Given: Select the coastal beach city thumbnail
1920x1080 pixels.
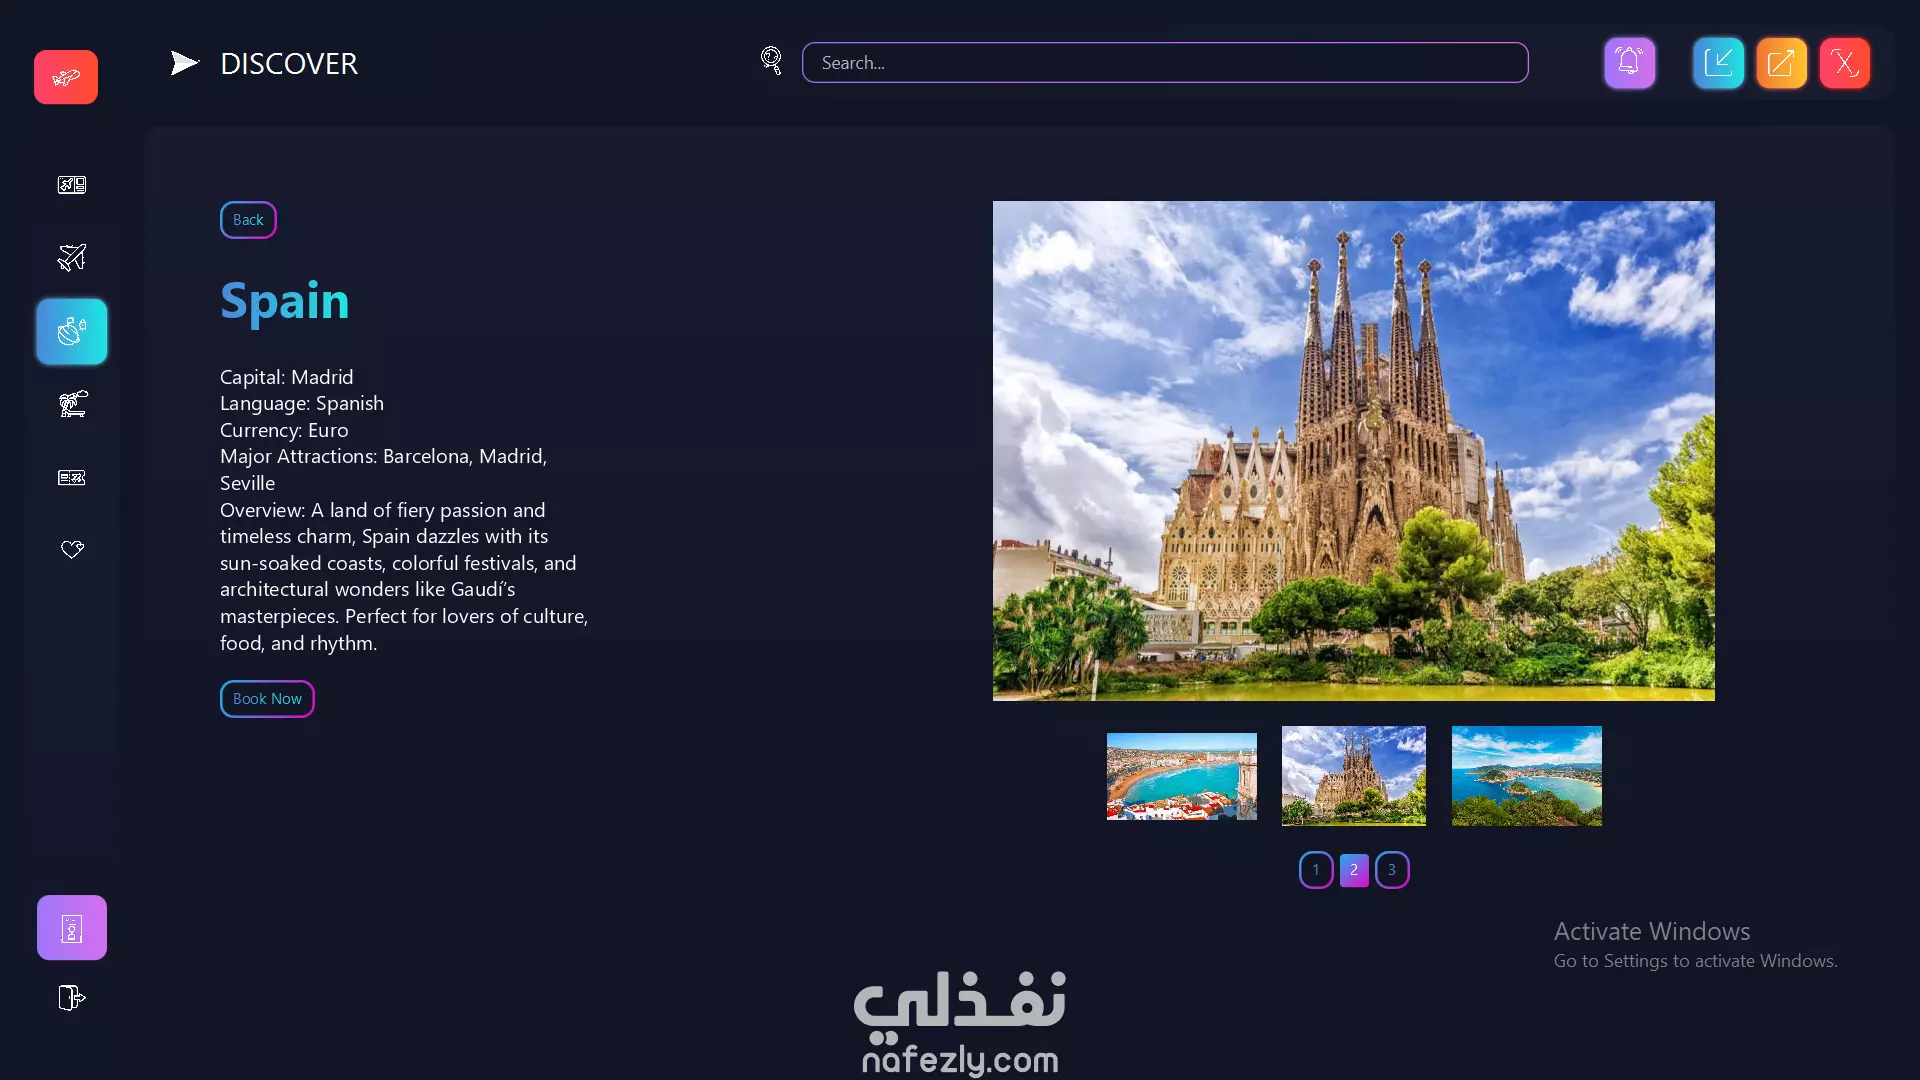Looking at the screenshot, I should click(x=1181, y=776).
